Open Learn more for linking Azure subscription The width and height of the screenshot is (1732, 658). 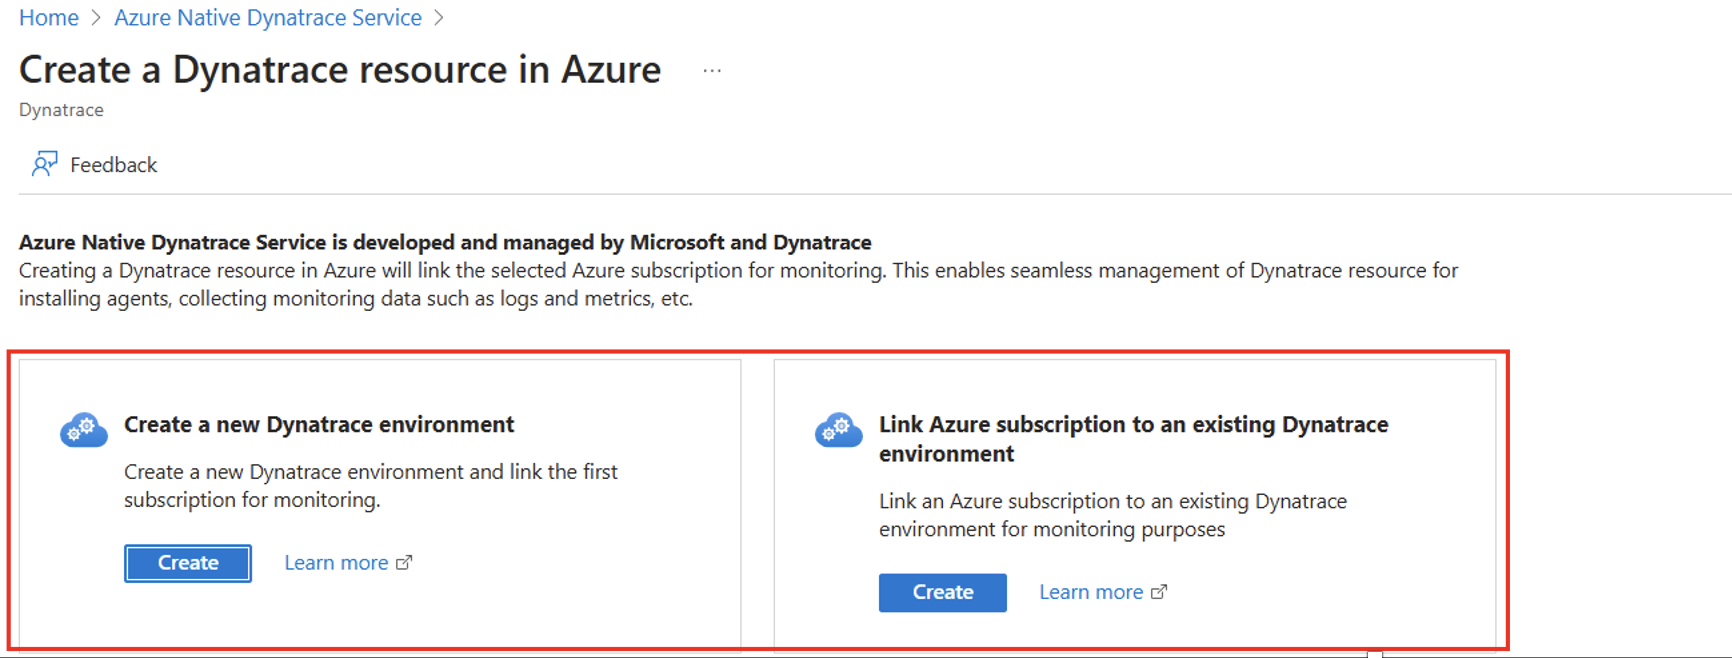click(x=1091, y=592)
